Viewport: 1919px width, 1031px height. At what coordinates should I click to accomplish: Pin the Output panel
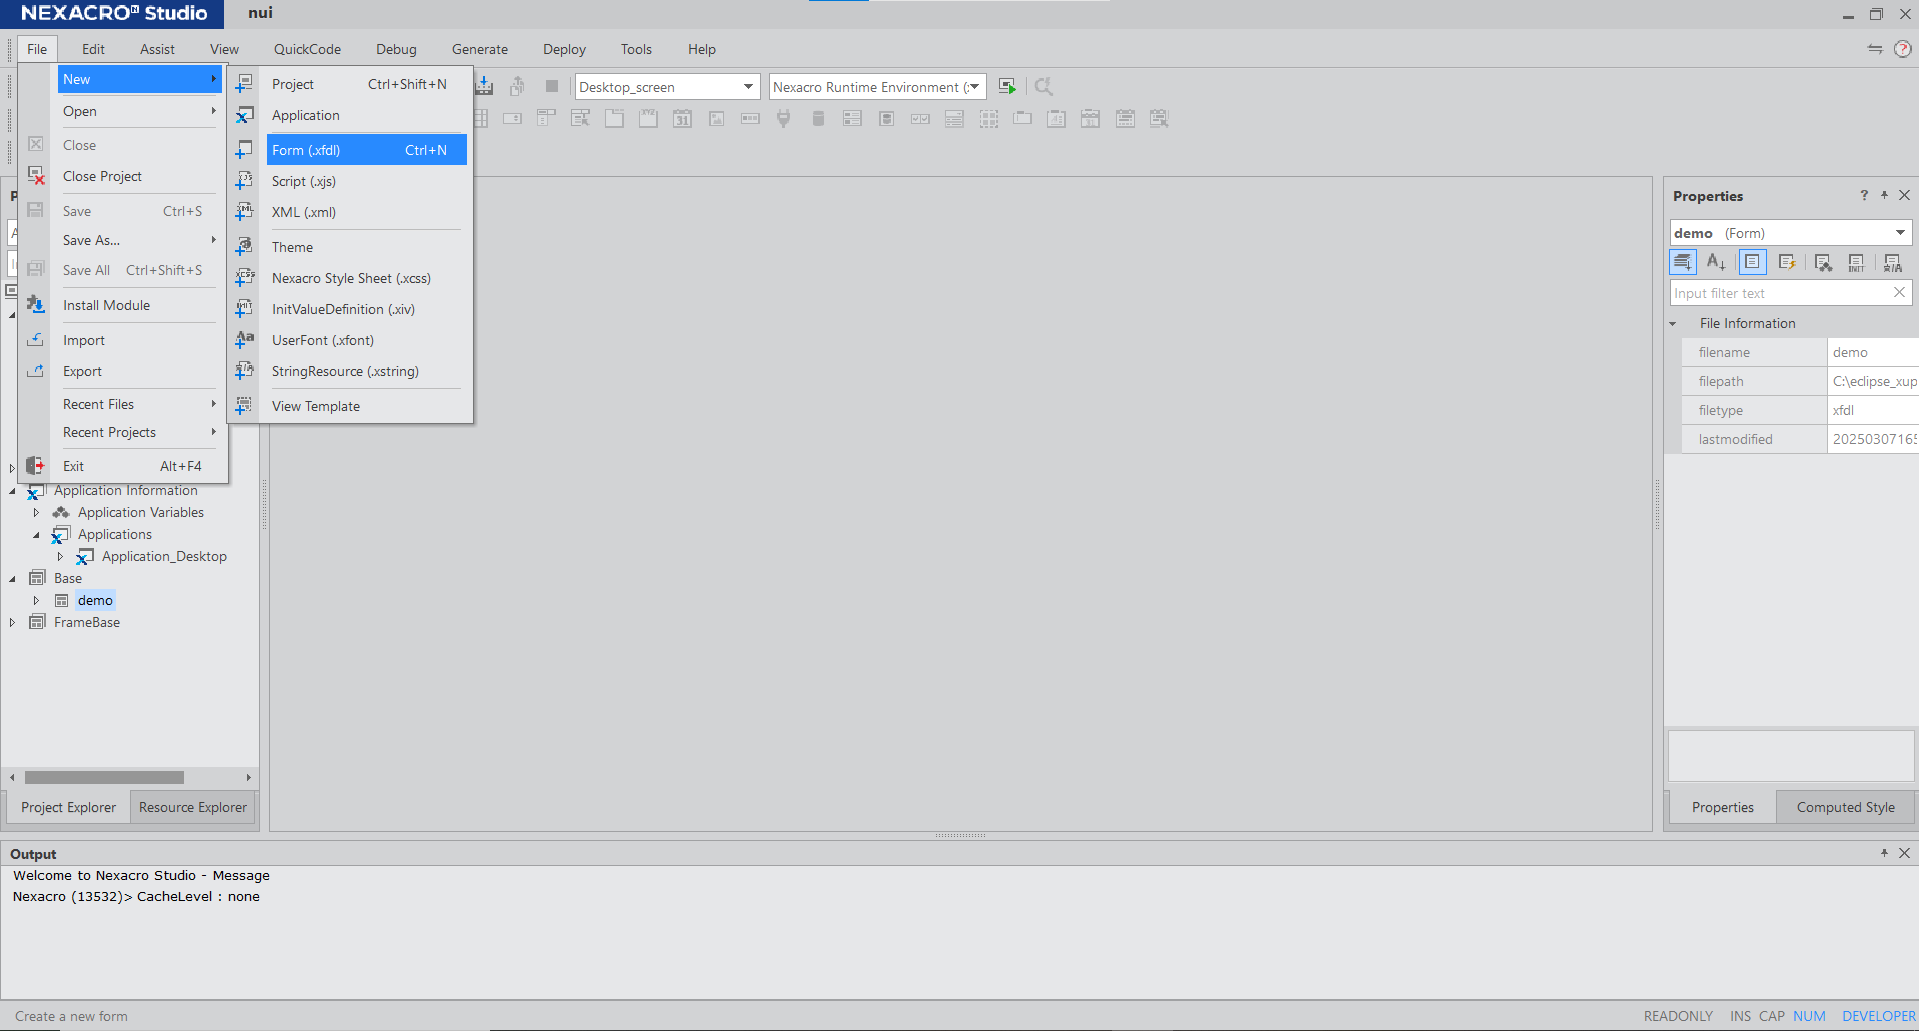point(1884,853)
